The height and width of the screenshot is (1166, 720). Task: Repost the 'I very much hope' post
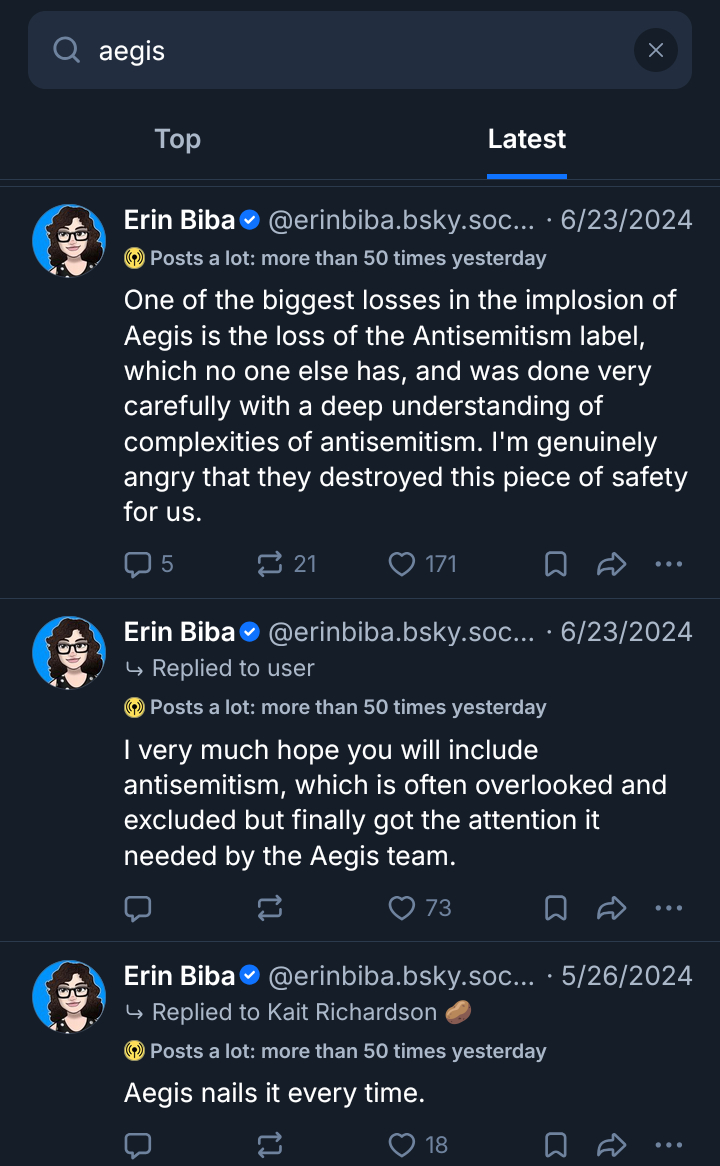270,908
